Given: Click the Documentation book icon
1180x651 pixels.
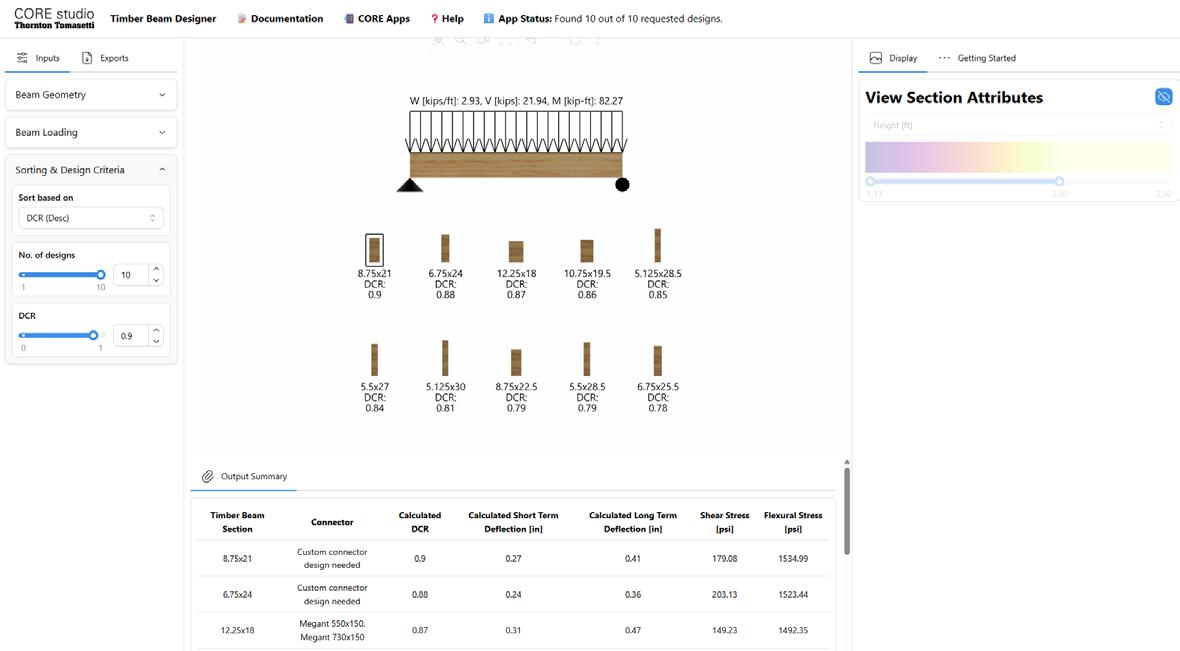Looking at the screenshot, I should tap(242, 19).
